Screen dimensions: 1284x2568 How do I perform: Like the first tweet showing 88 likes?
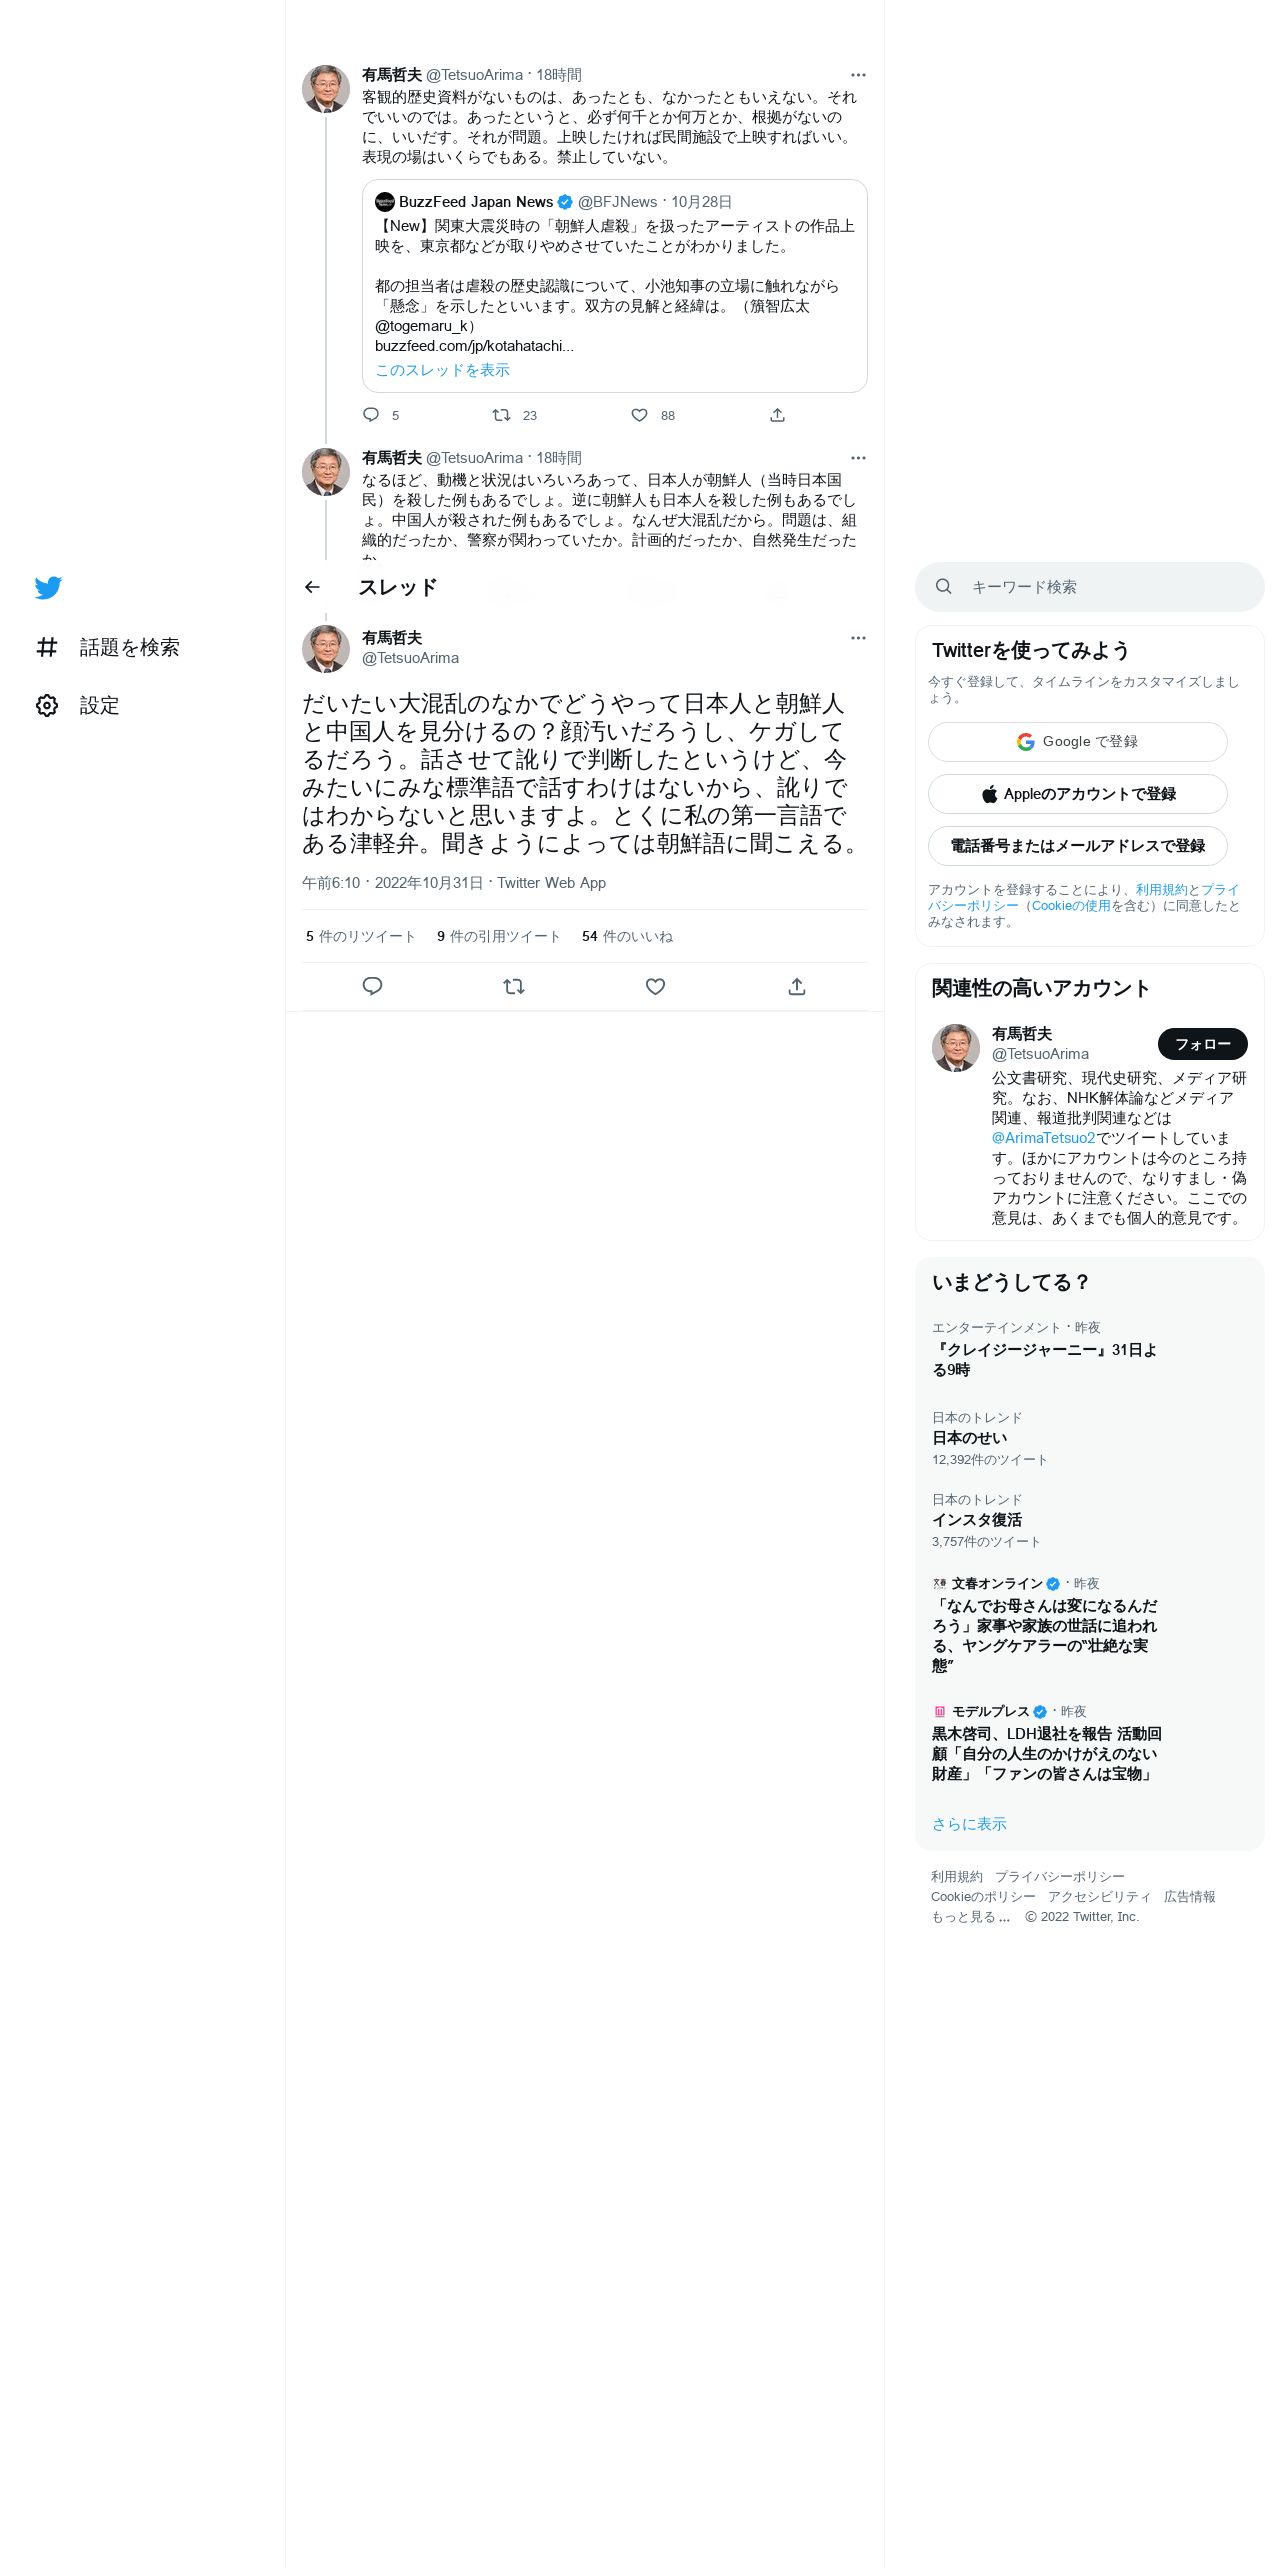(639, 415)
